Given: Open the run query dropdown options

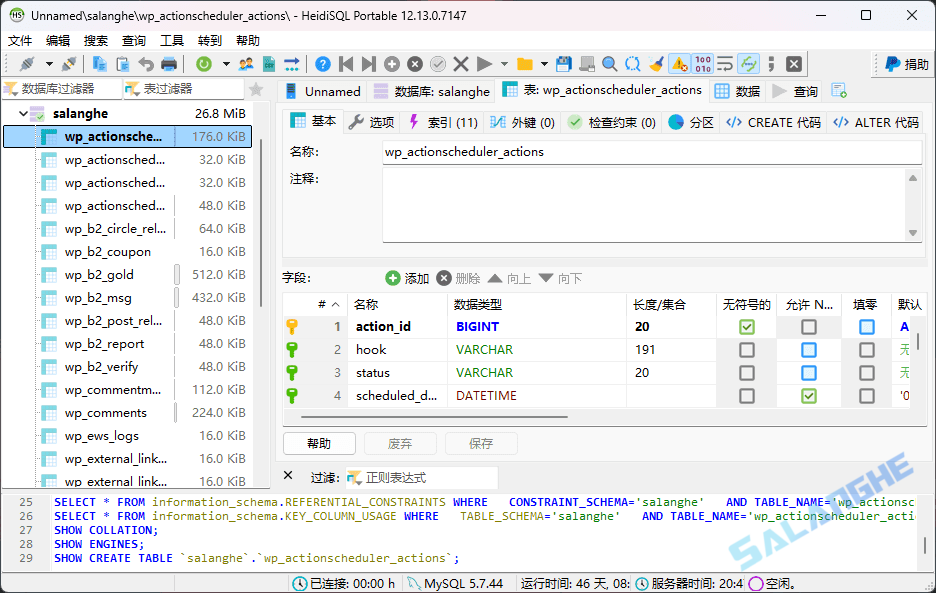Looking at the screenshot, I should coord(503,64).
